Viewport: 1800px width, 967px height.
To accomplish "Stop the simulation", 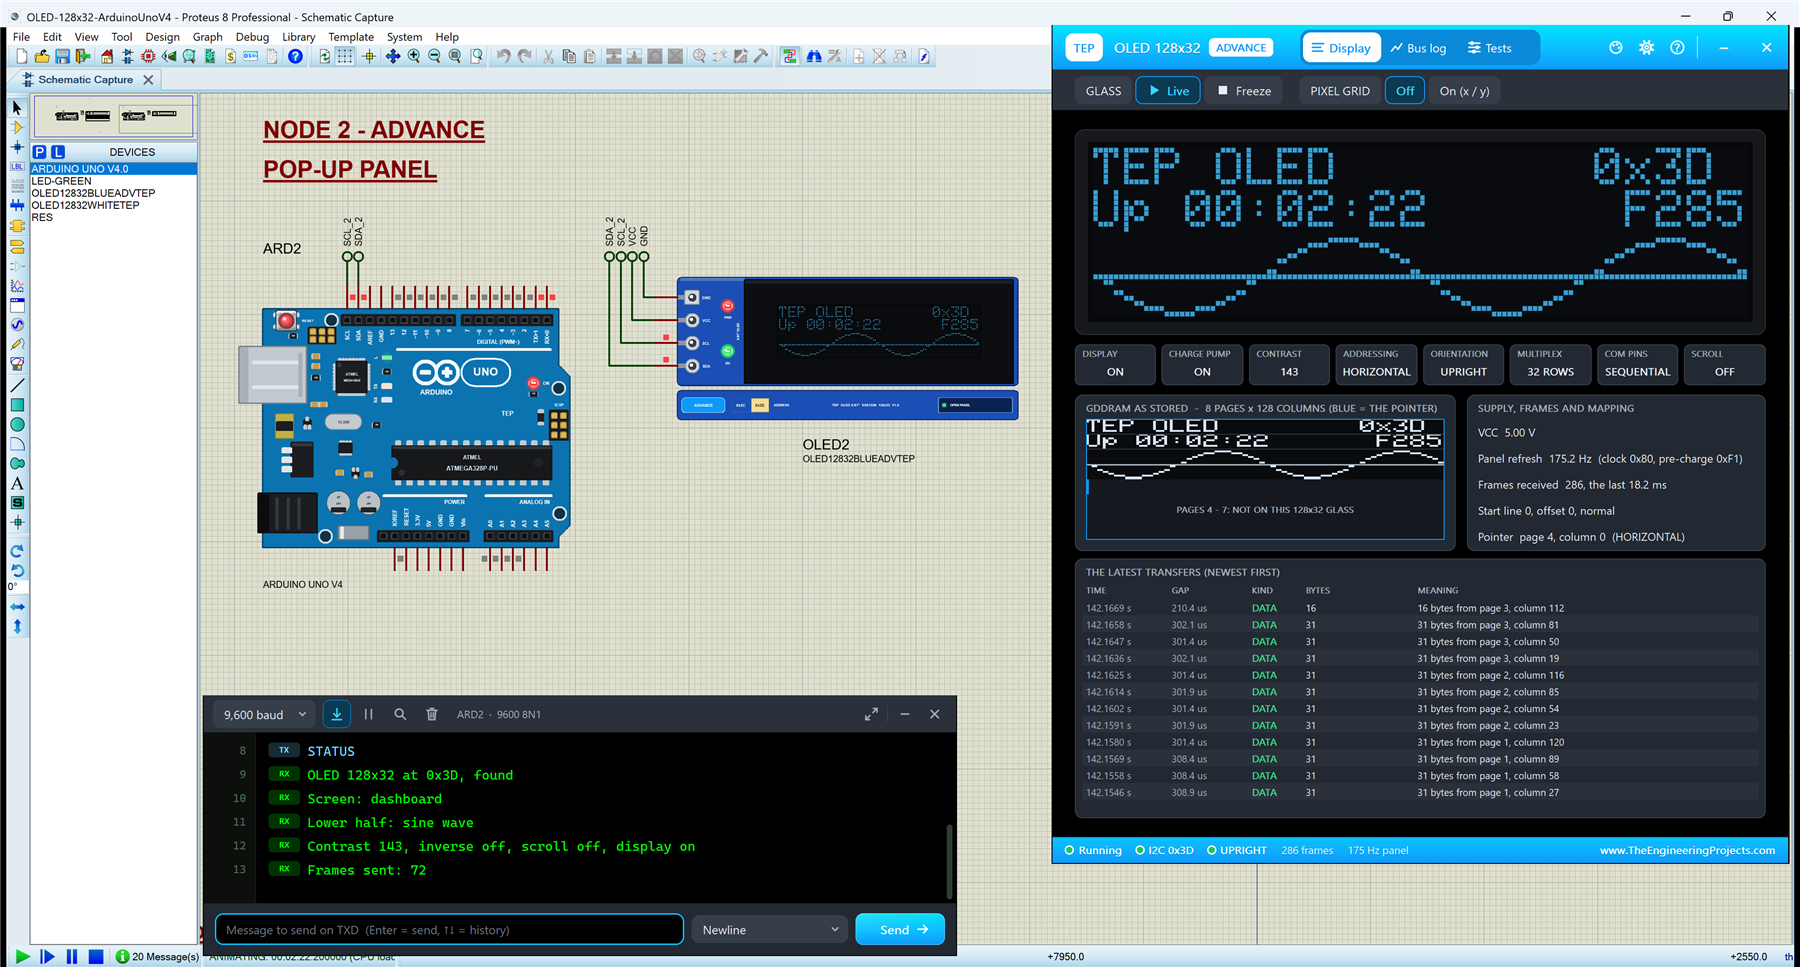I will 96,957.
